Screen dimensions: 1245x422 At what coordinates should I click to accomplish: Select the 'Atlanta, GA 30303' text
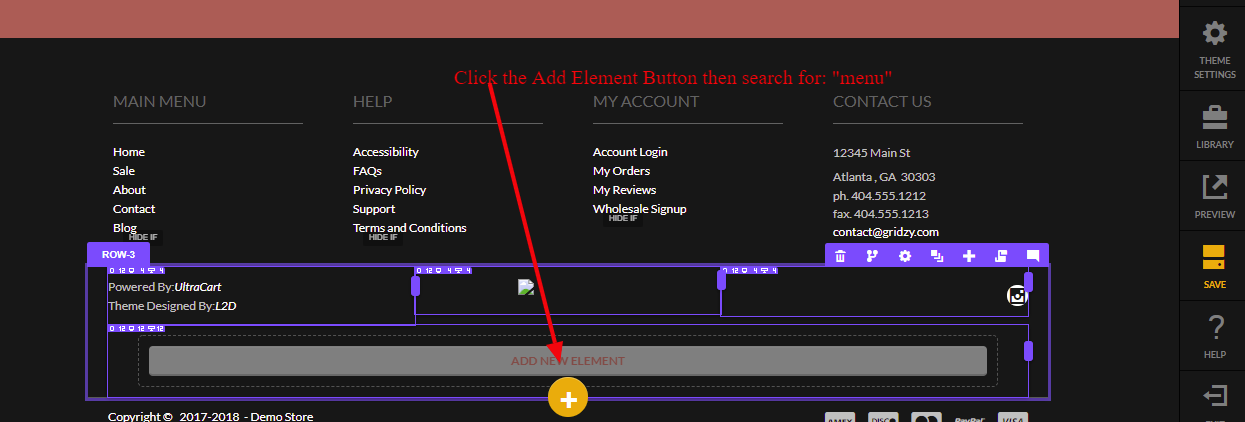pyautogui.click(x=884, y=177)
